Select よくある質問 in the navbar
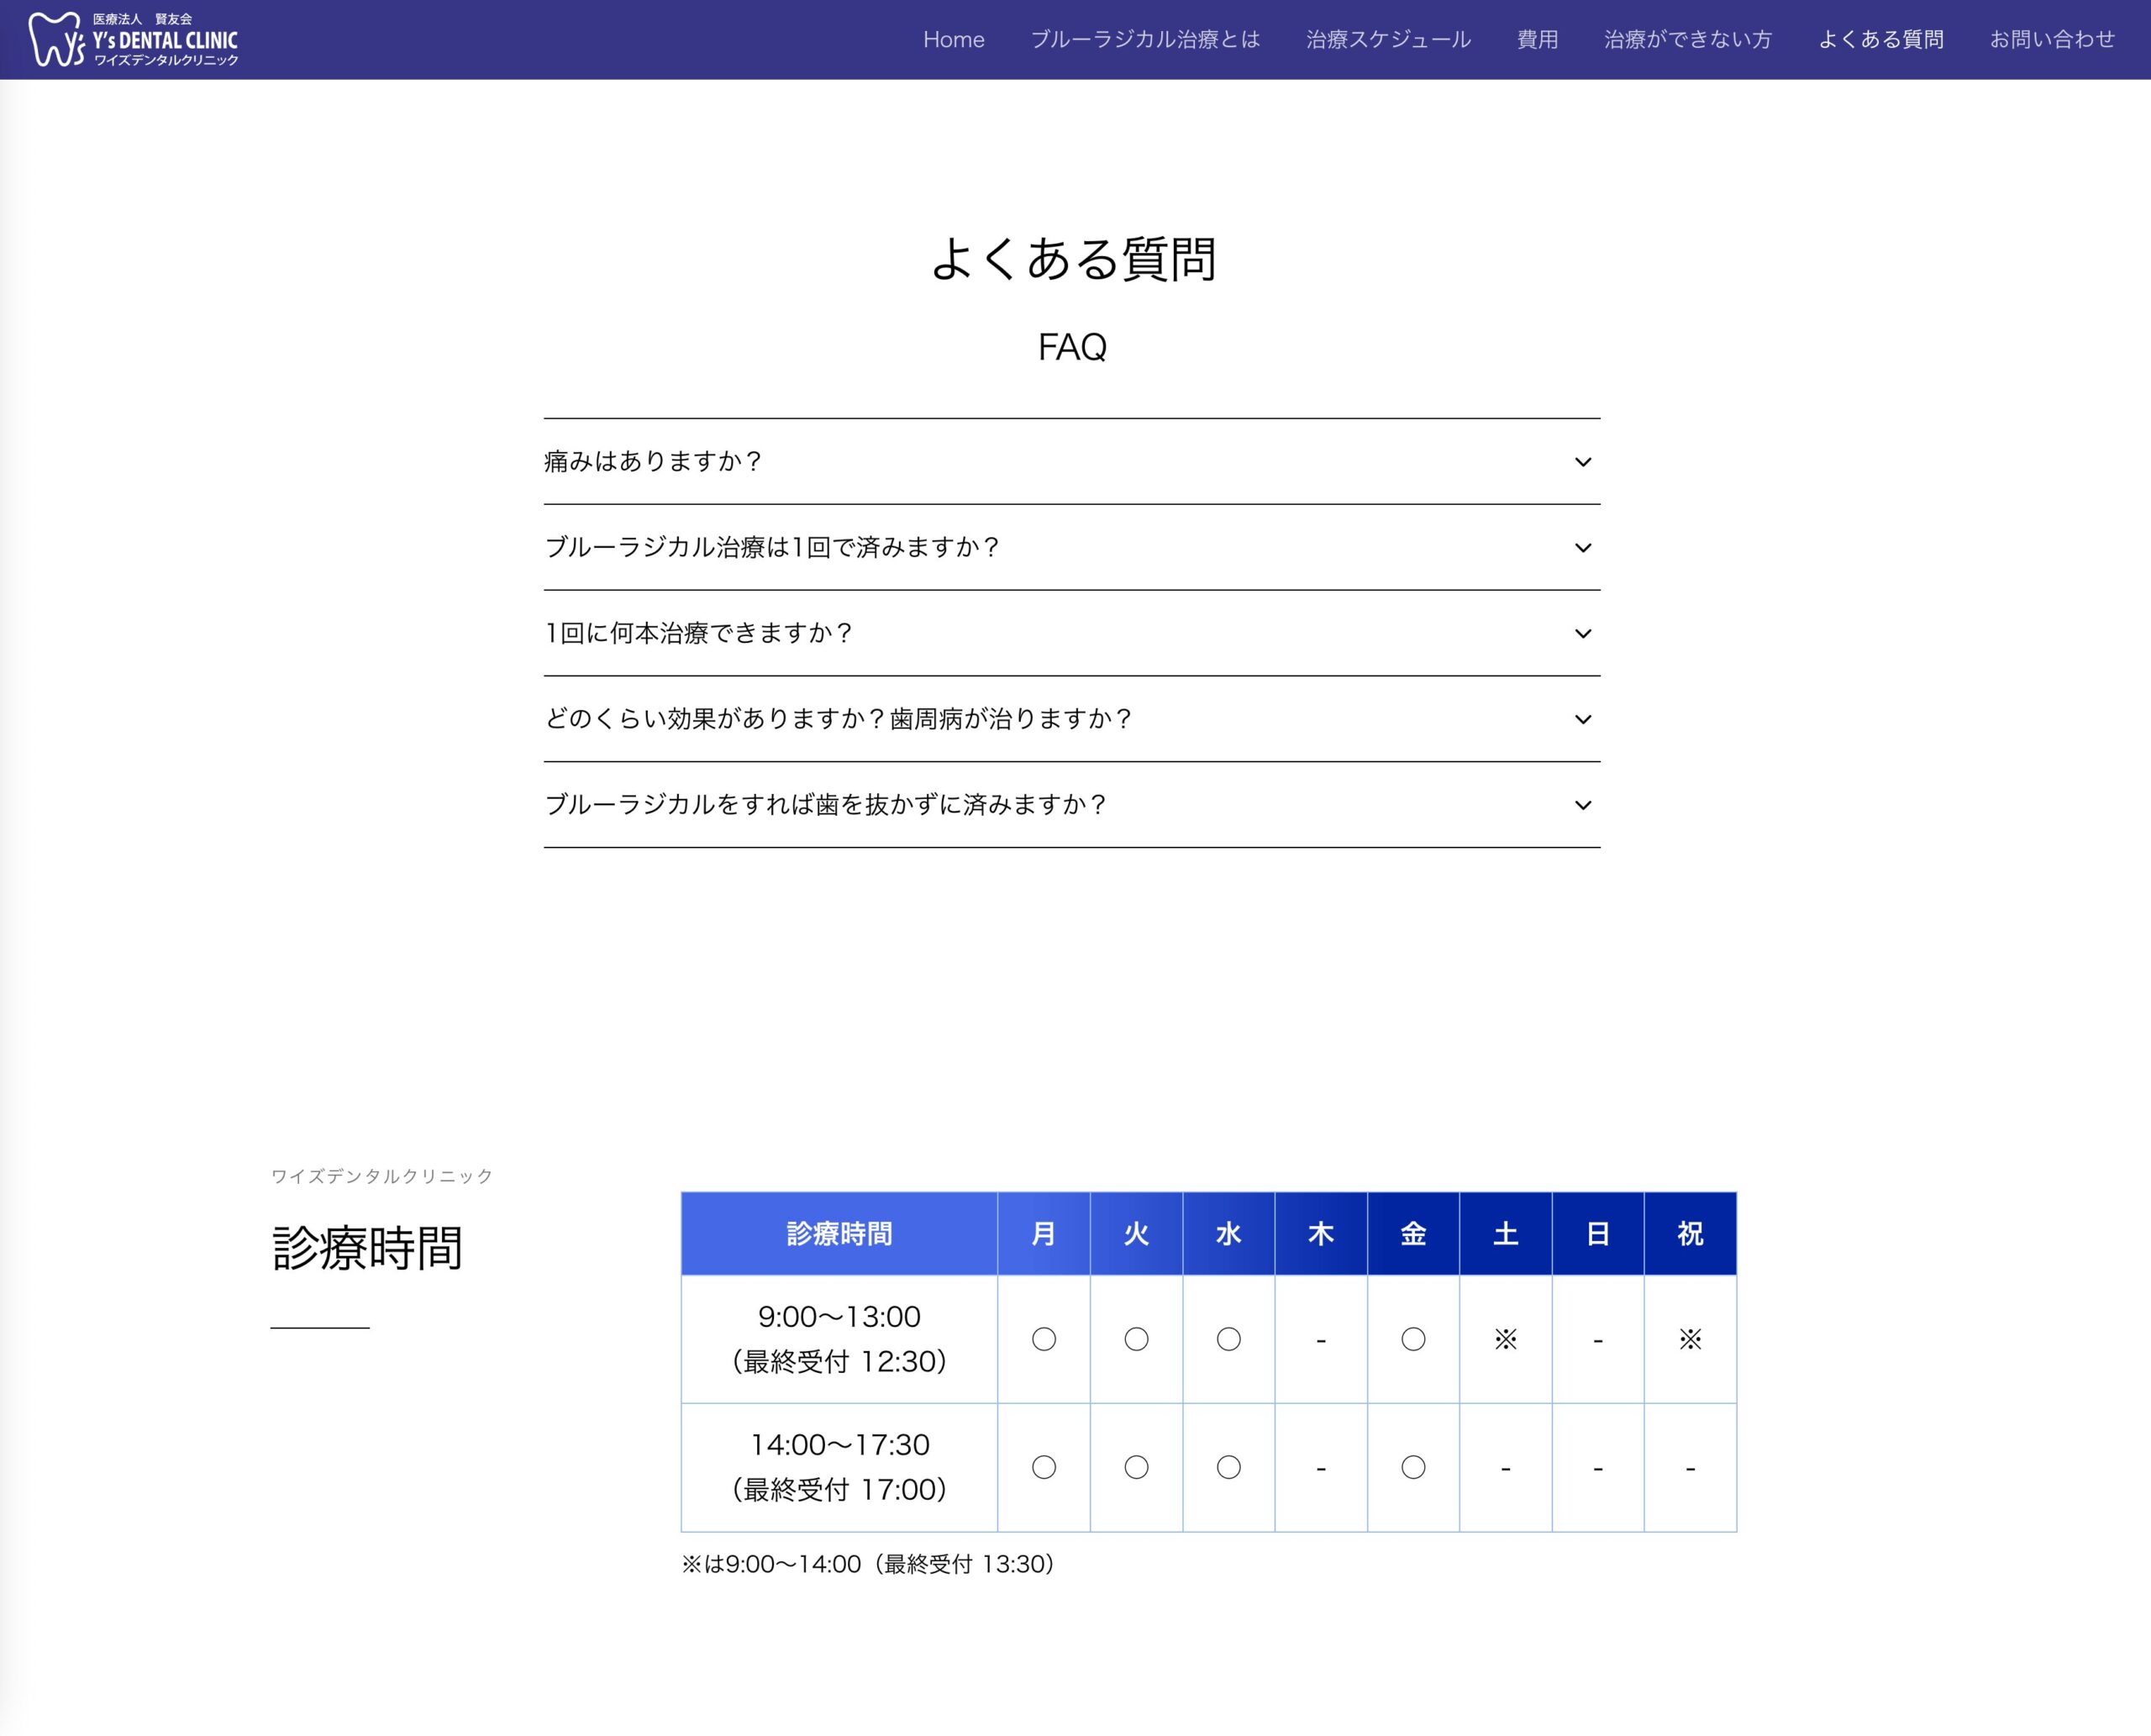Screen dimensions: 2151x1736 (1880, 39)
